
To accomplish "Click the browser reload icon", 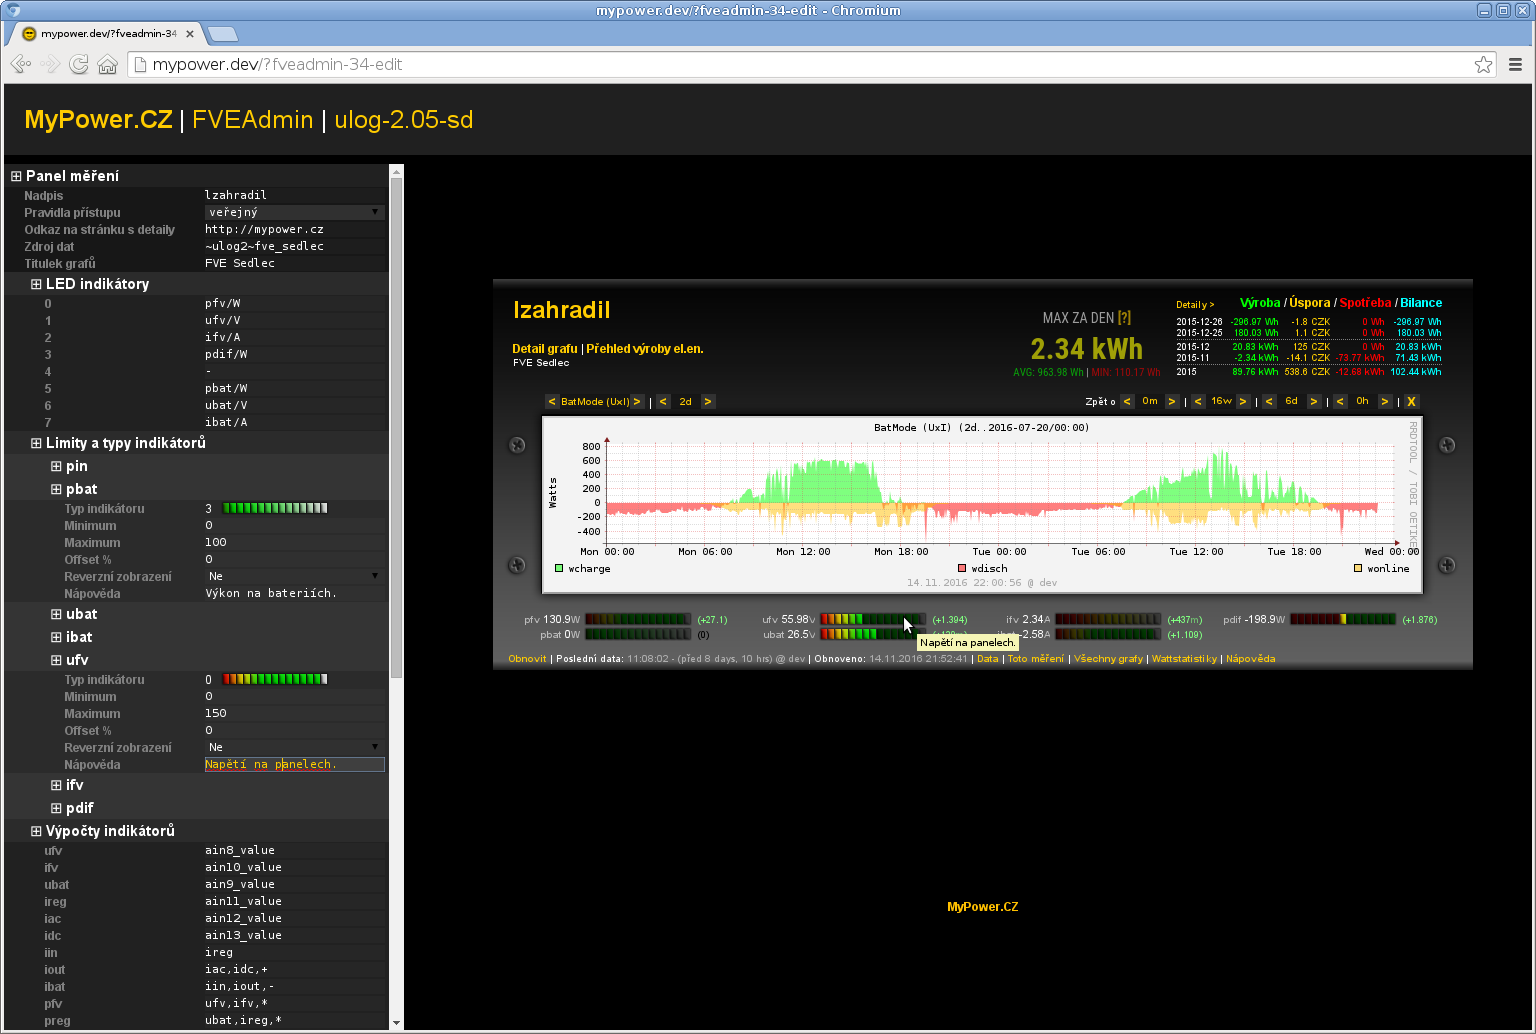I will click(x=78, y=65).
